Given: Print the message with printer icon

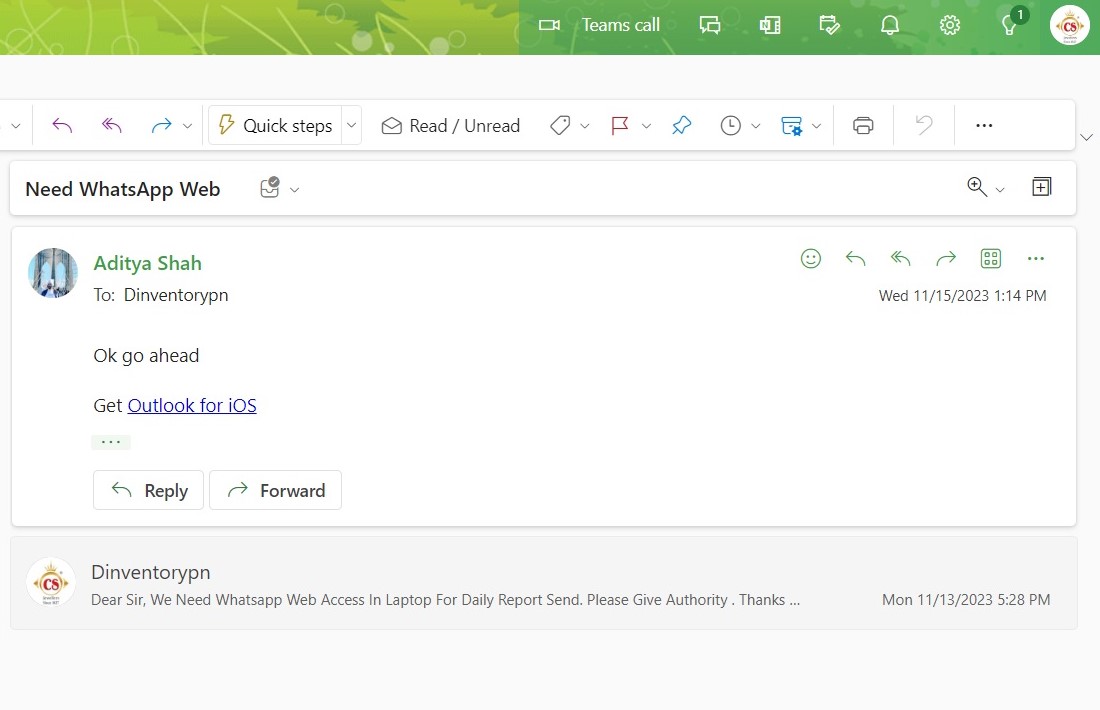Looking at the screenshot, I should [863, 126].
